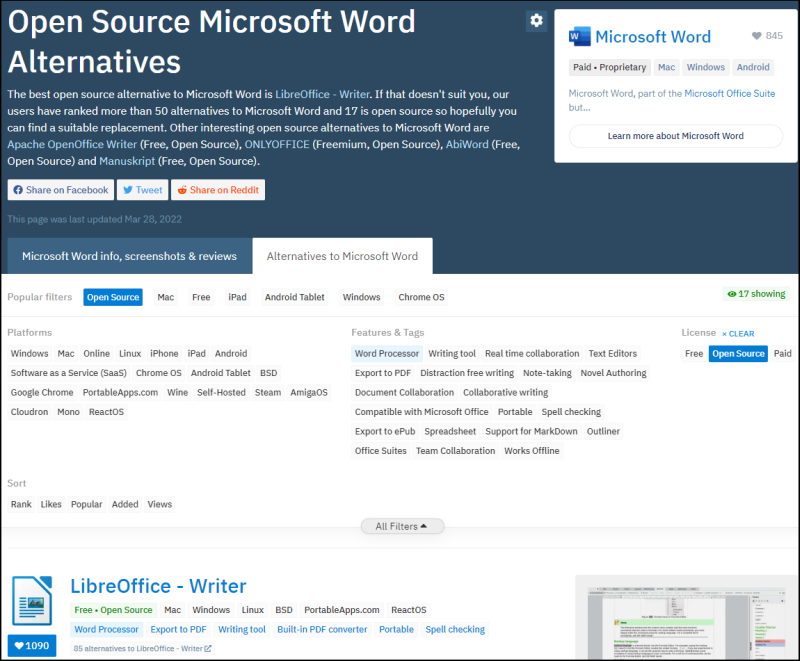Open 85 alternatives to LibreOffice - Writer
800x661 pixels.
click(x=142, y=649)
